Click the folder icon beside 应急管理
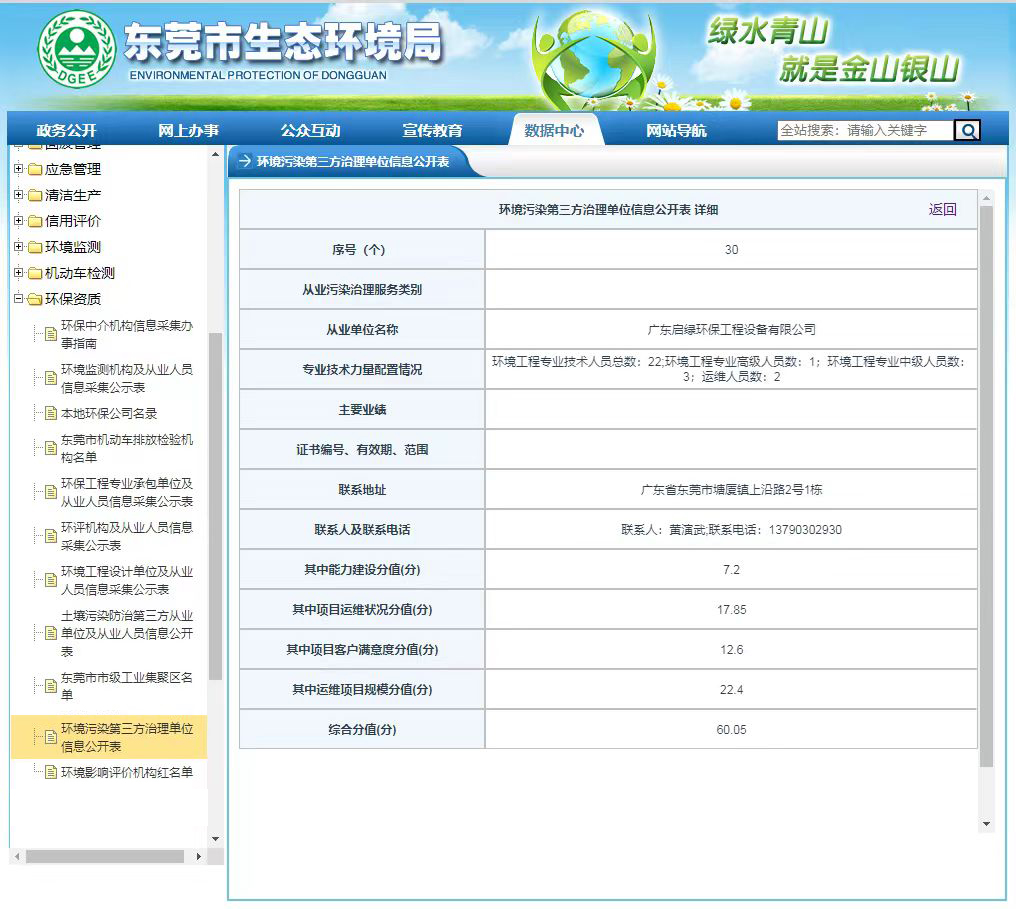 34,170
